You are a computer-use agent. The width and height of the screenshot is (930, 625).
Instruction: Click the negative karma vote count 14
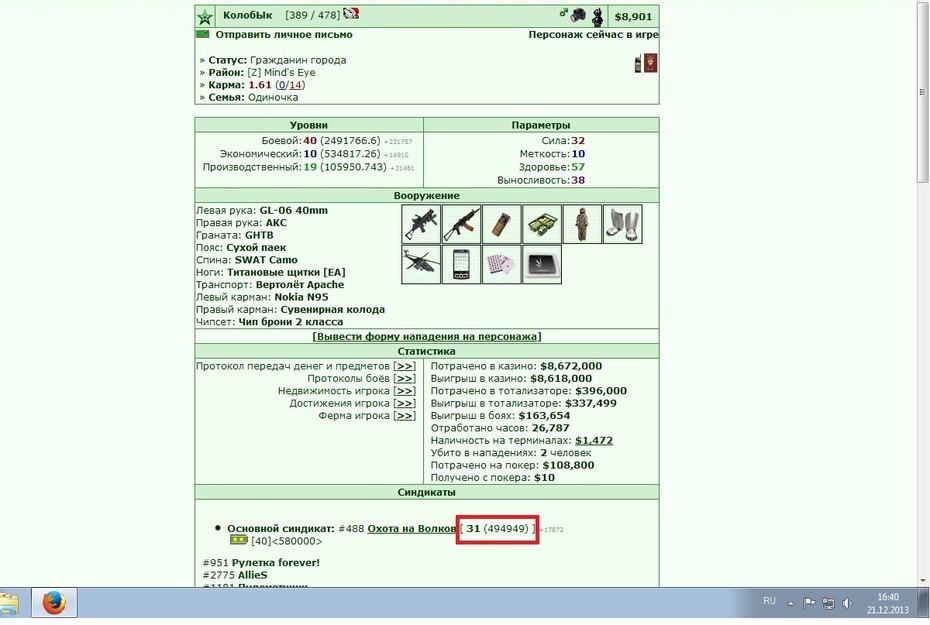point(295,85)
